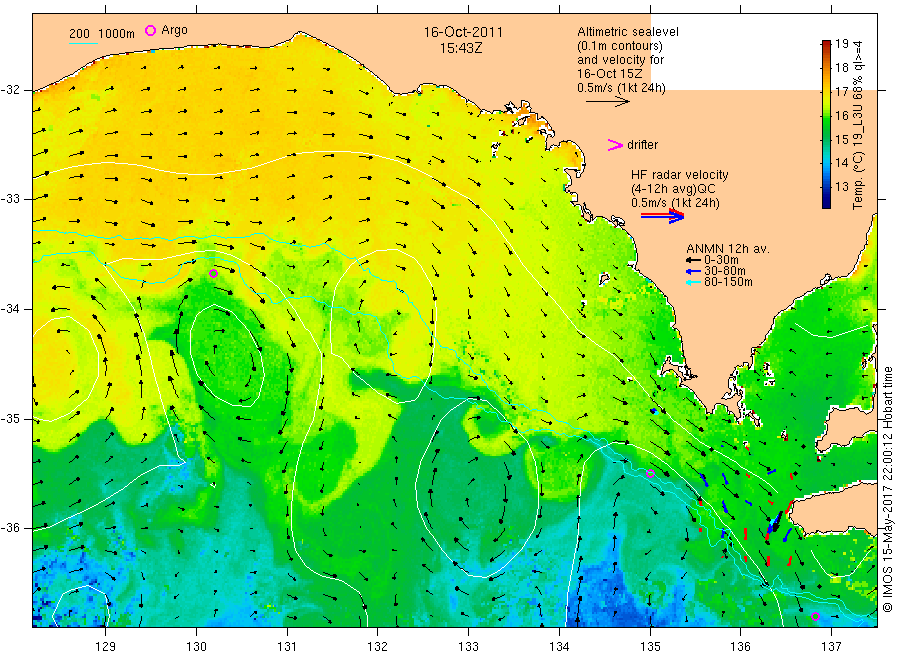Click the Argo float marker near 135°E, 35.5°S
The height and width of the screenshot is (660, 900).
tap(650, 474)
